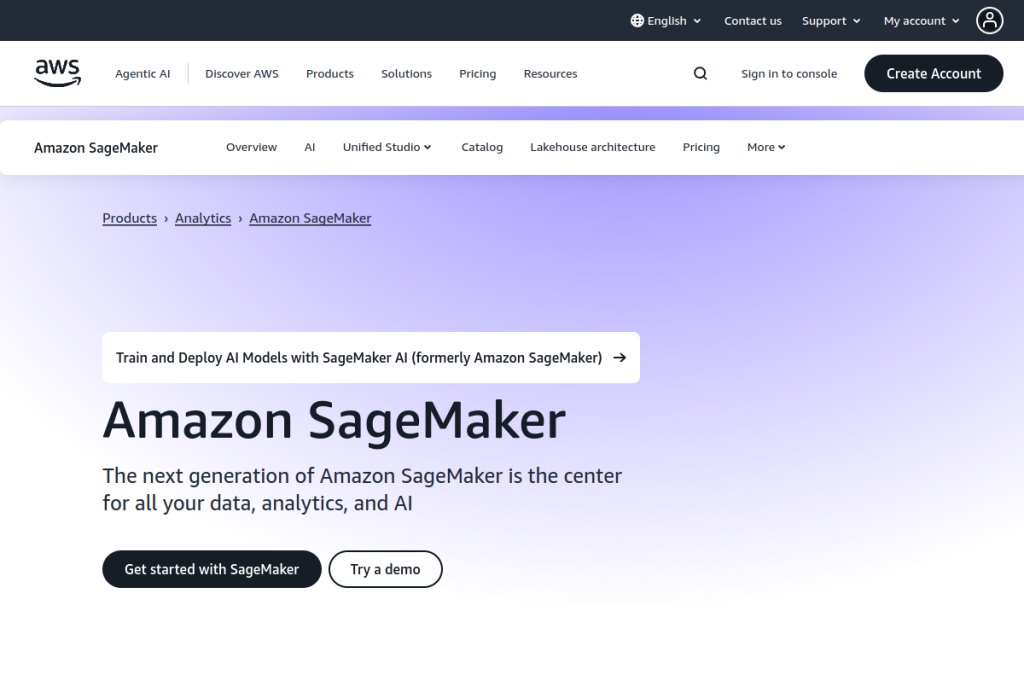Click the arrow icon in the SageMaker AI banner
This screenshot has width=1024, height=682.
pos(620,357)
